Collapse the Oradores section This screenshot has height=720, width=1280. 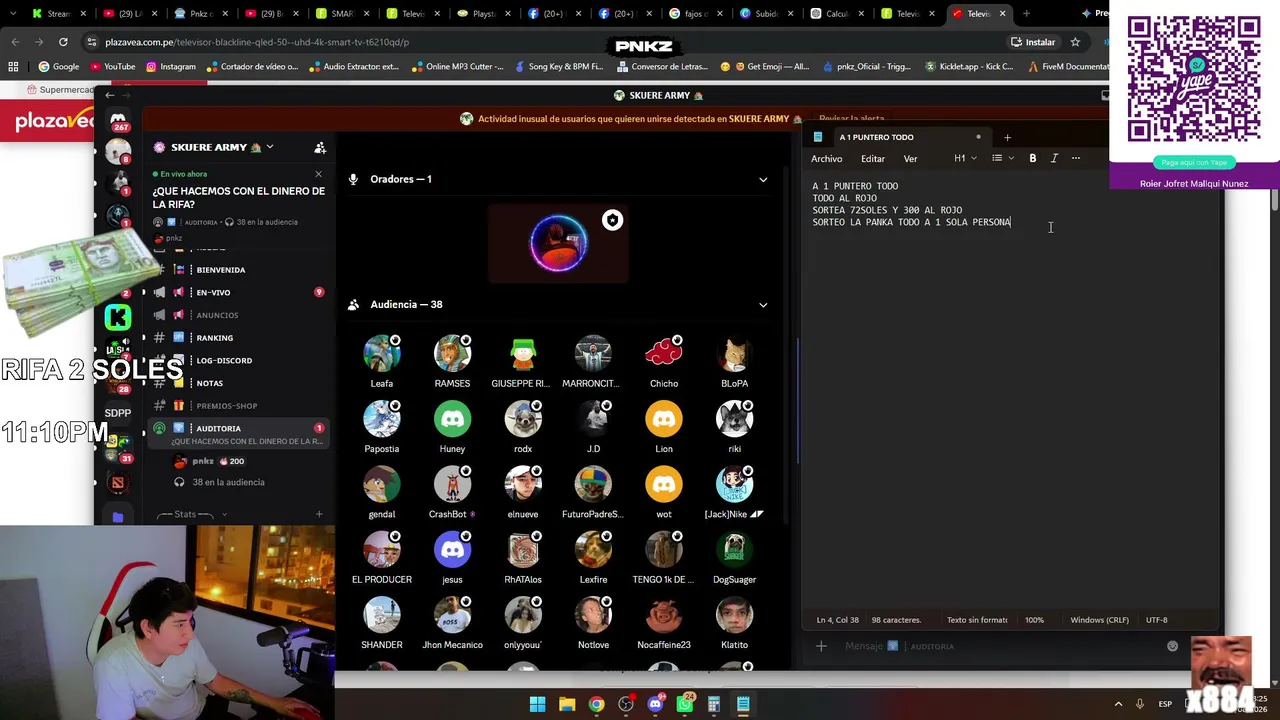pyautogui.click(x=763, y=180)
